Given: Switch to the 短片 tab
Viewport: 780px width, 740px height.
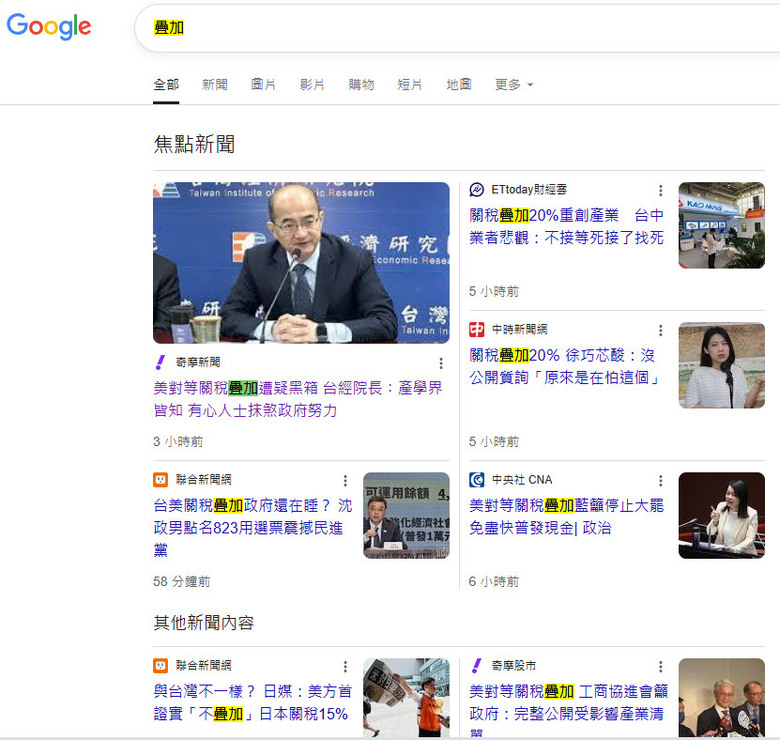Looking at the screenshot, I should [409, 85].
